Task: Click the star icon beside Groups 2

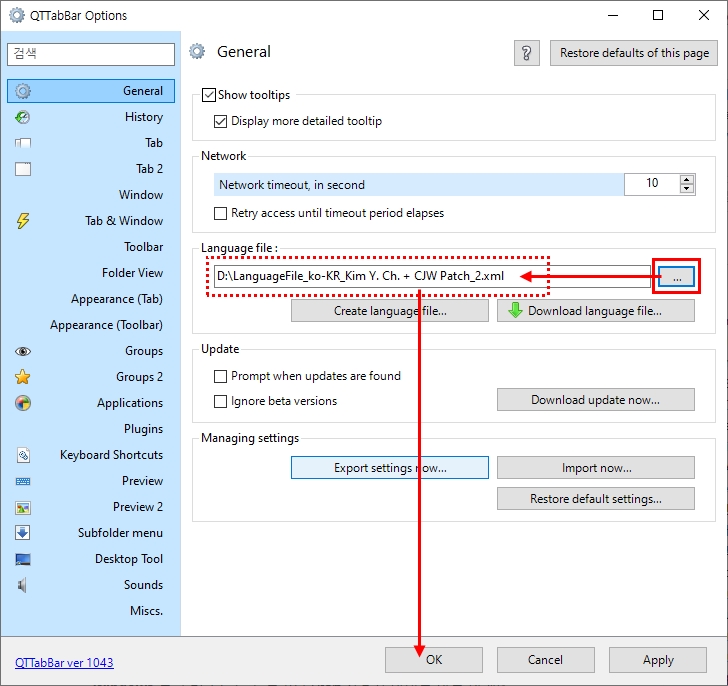Action: click(x=23, y=377)
